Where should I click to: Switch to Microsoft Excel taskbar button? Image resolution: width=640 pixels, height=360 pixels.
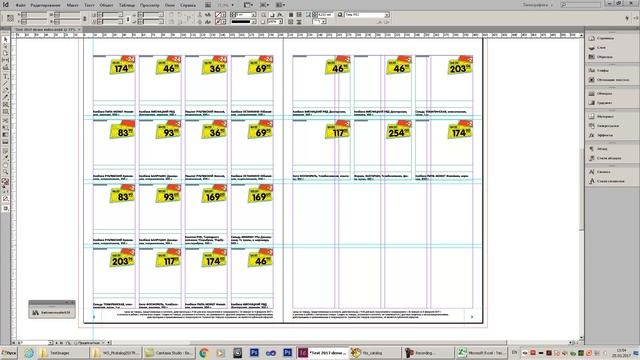pos(480,353)
